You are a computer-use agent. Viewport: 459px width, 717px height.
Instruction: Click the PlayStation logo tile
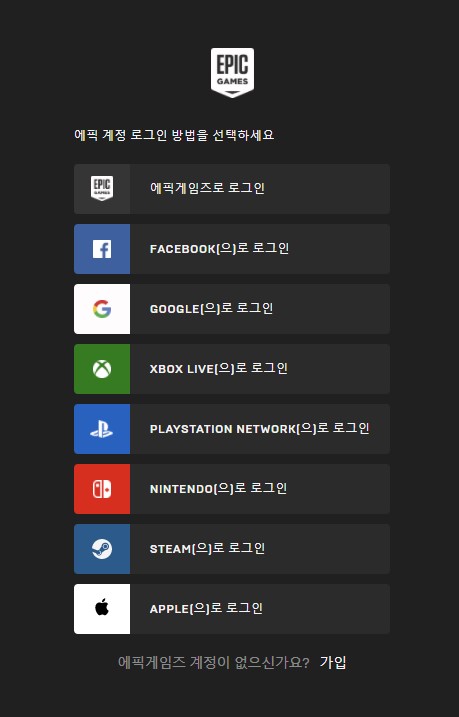(102, 429)
